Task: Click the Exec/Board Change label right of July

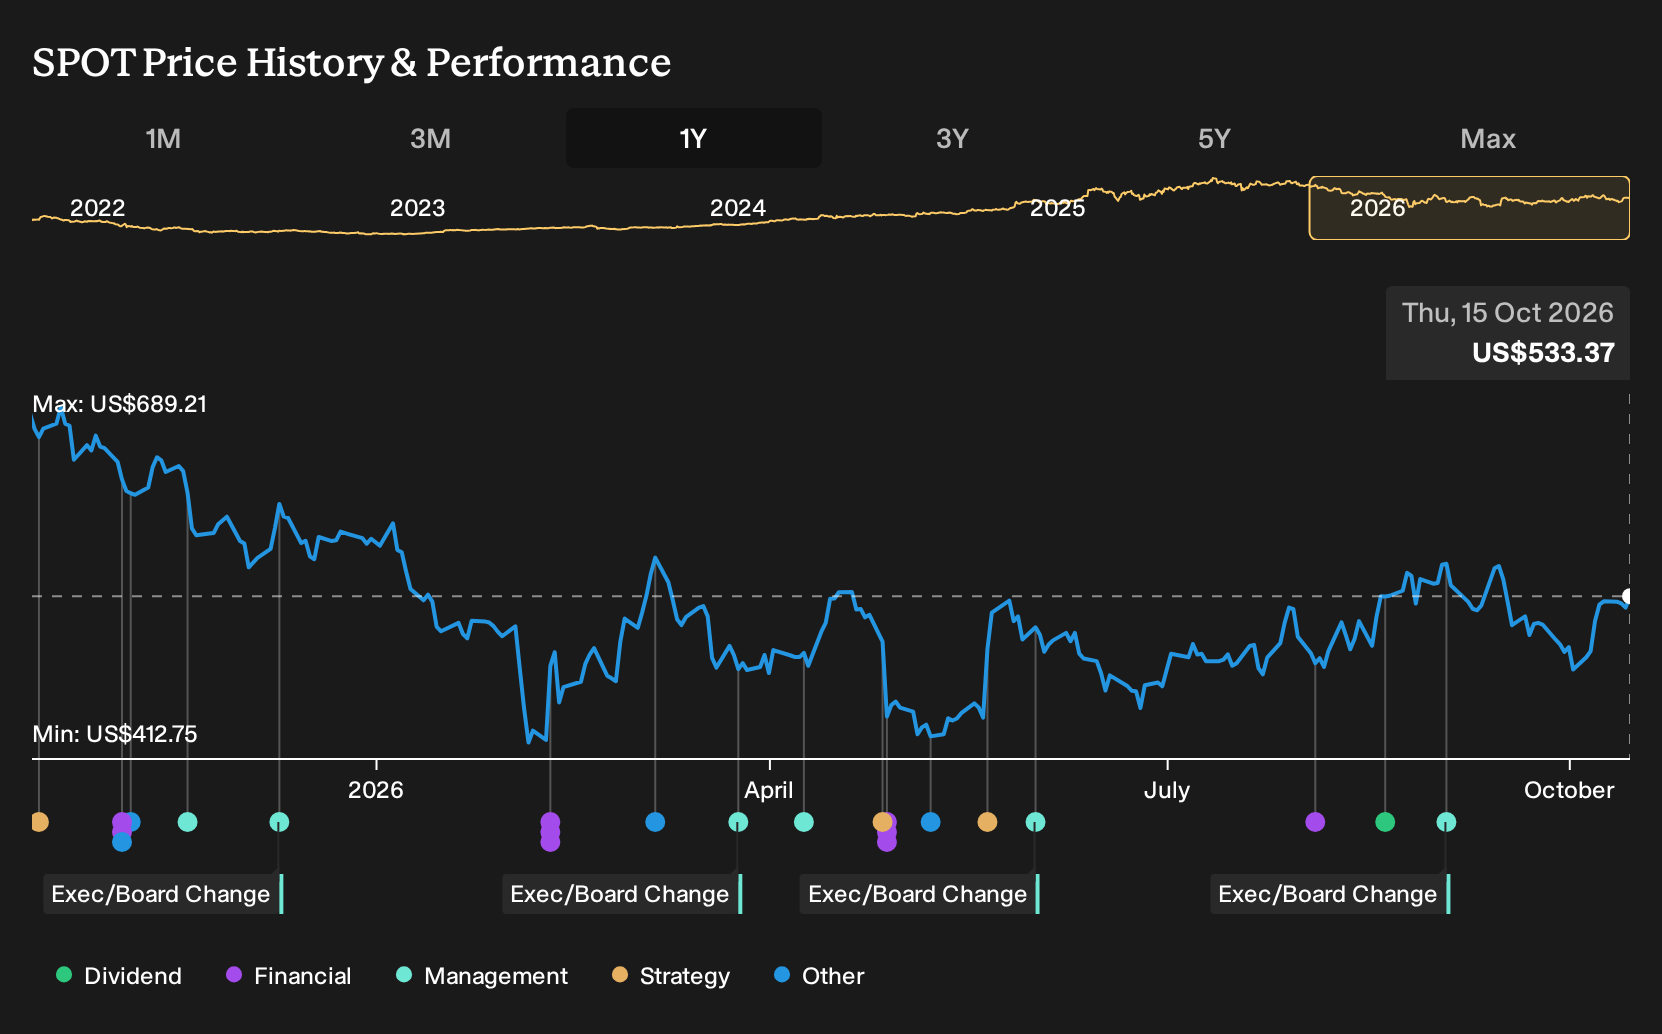Action: [x=1330, y=894]
